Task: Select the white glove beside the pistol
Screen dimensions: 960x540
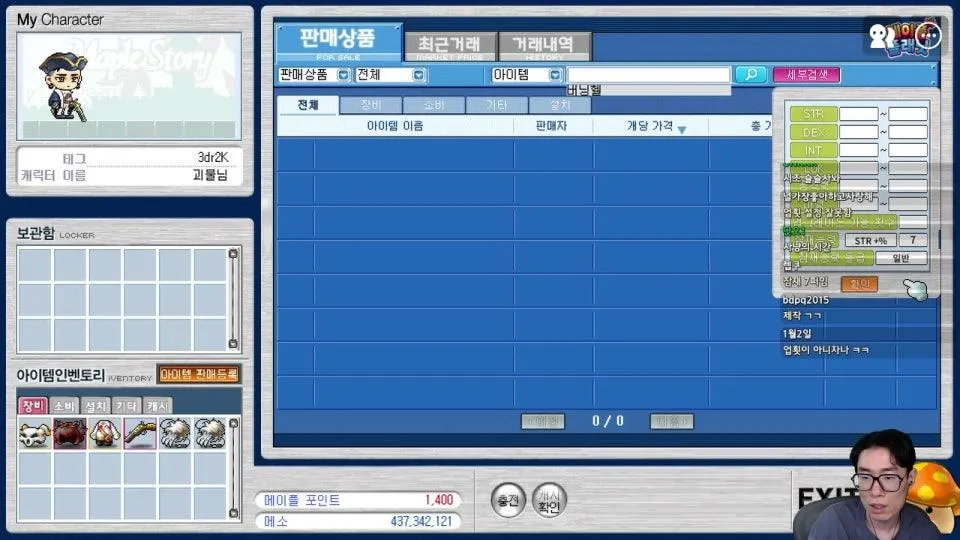Action: click(175, 433)
